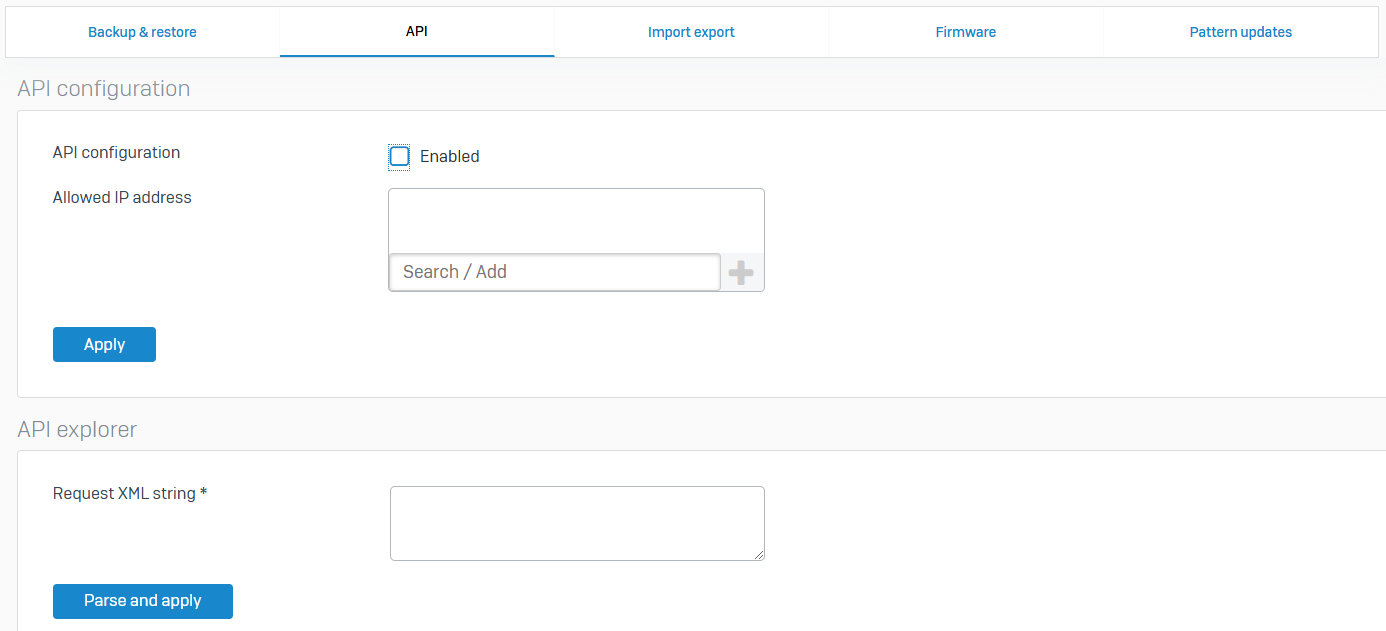1386x631 pixels.
Task: Select the API tab
Action: [417, 32]
